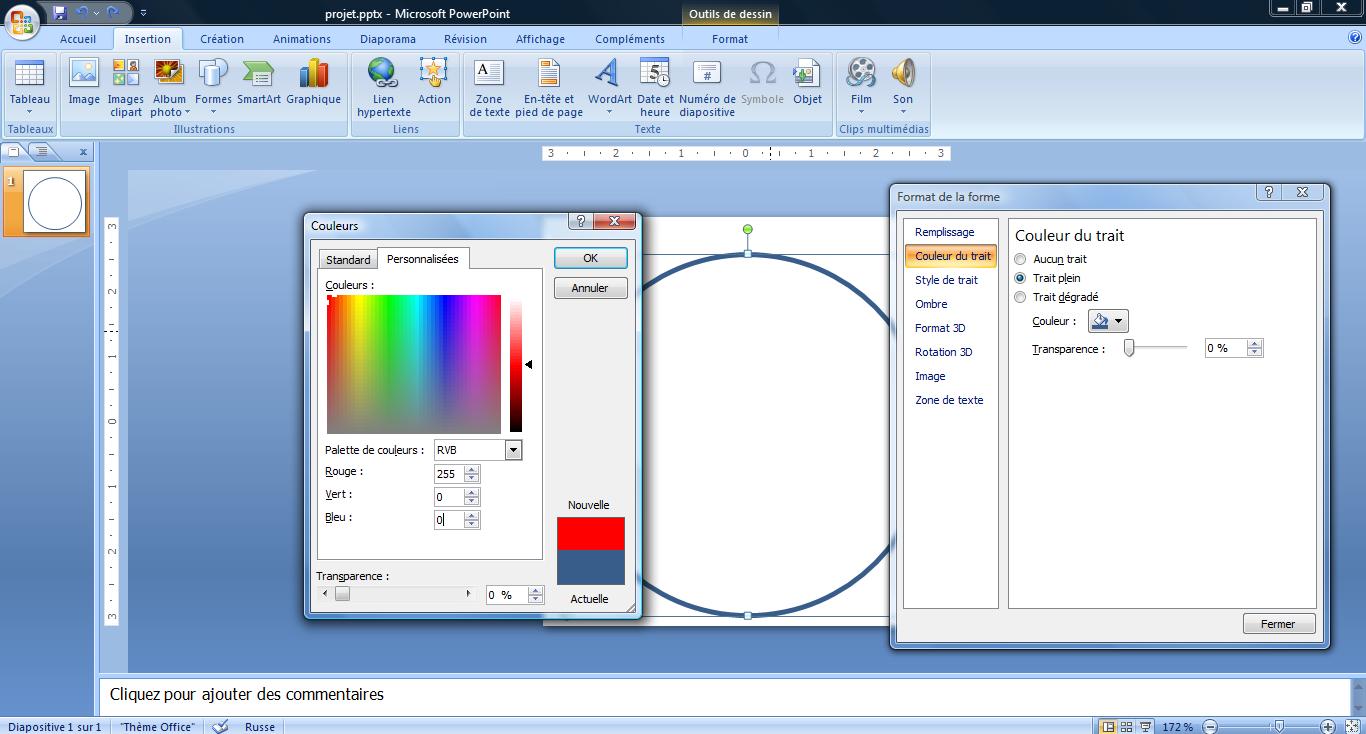Screen dimensions: 1366x734
Task: Insert a picture using the Image icon
Action: pos(84,82)
